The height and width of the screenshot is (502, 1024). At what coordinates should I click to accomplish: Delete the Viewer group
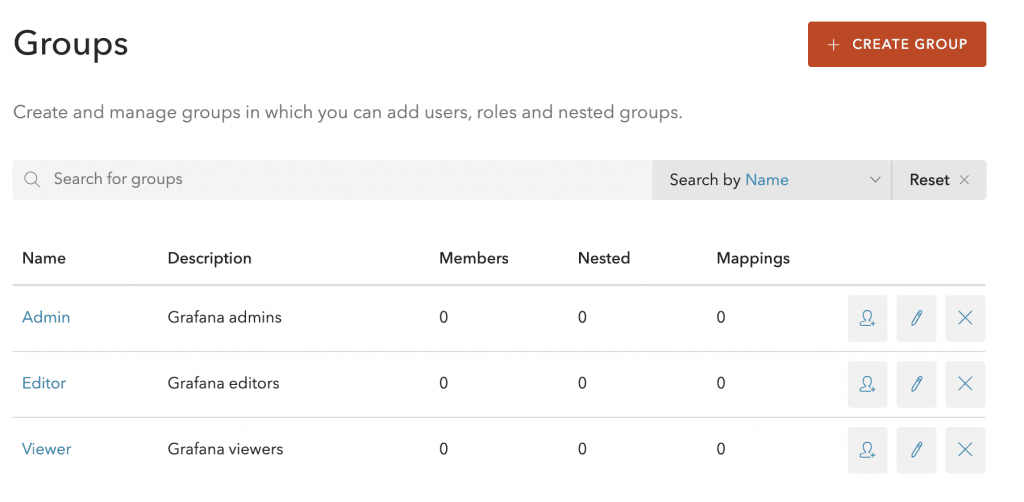coord(965,450)
